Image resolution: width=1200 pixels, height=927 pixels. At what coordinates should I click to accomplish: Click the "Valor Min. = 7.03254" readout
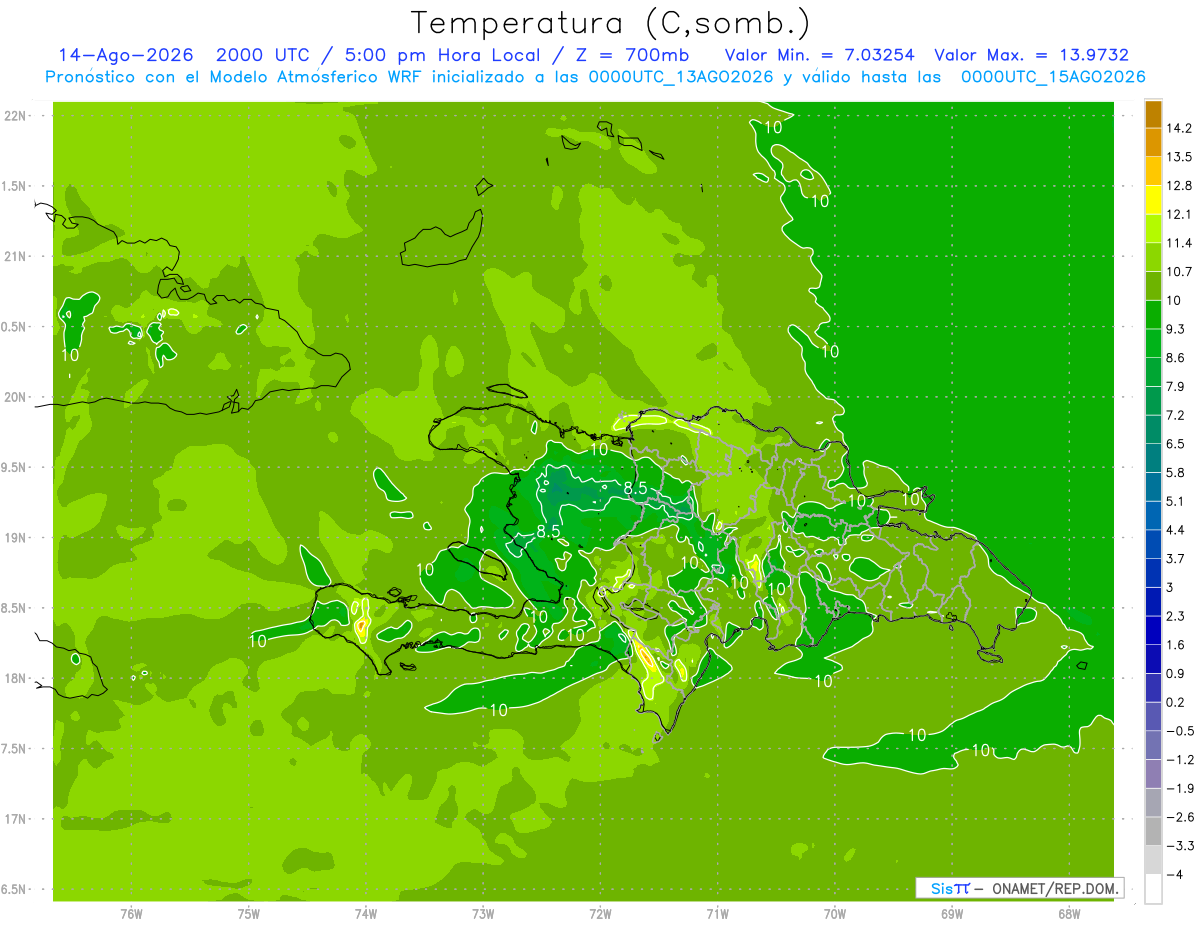(820, 55)
